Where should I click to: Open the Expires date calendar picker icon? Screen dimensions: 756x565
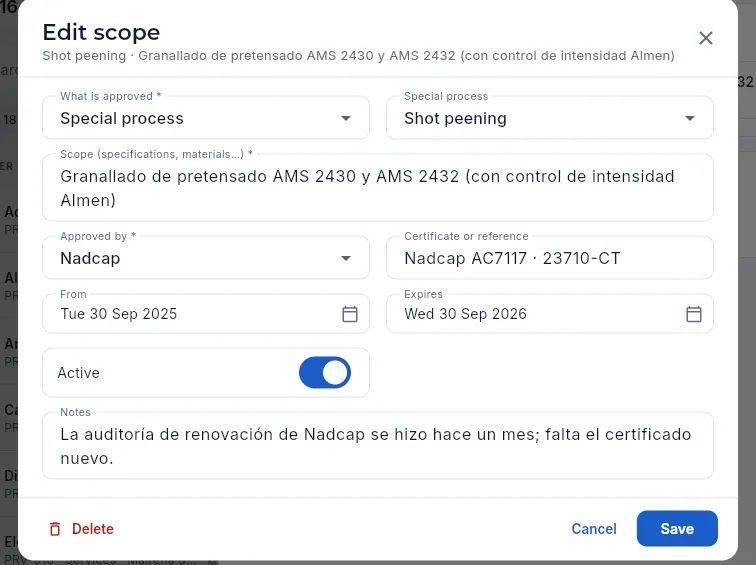(693, 314)
